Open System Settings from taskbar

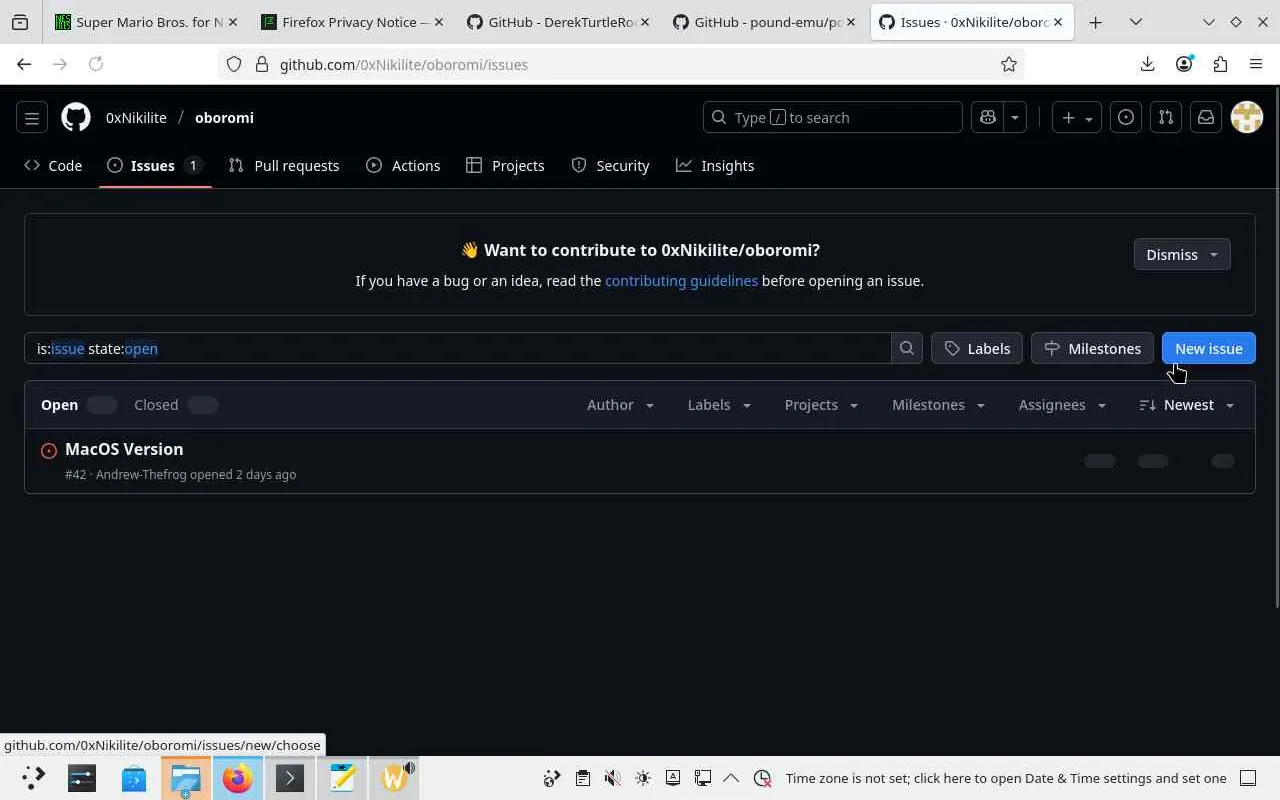click(x=82, y=778)
